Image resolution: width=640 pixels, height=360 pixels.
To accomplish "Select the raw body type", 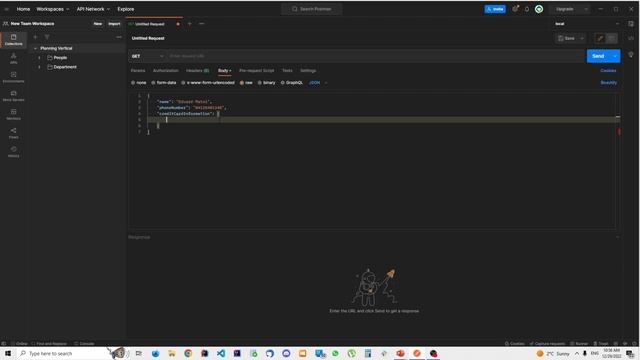I will click(x=246, y=83).
